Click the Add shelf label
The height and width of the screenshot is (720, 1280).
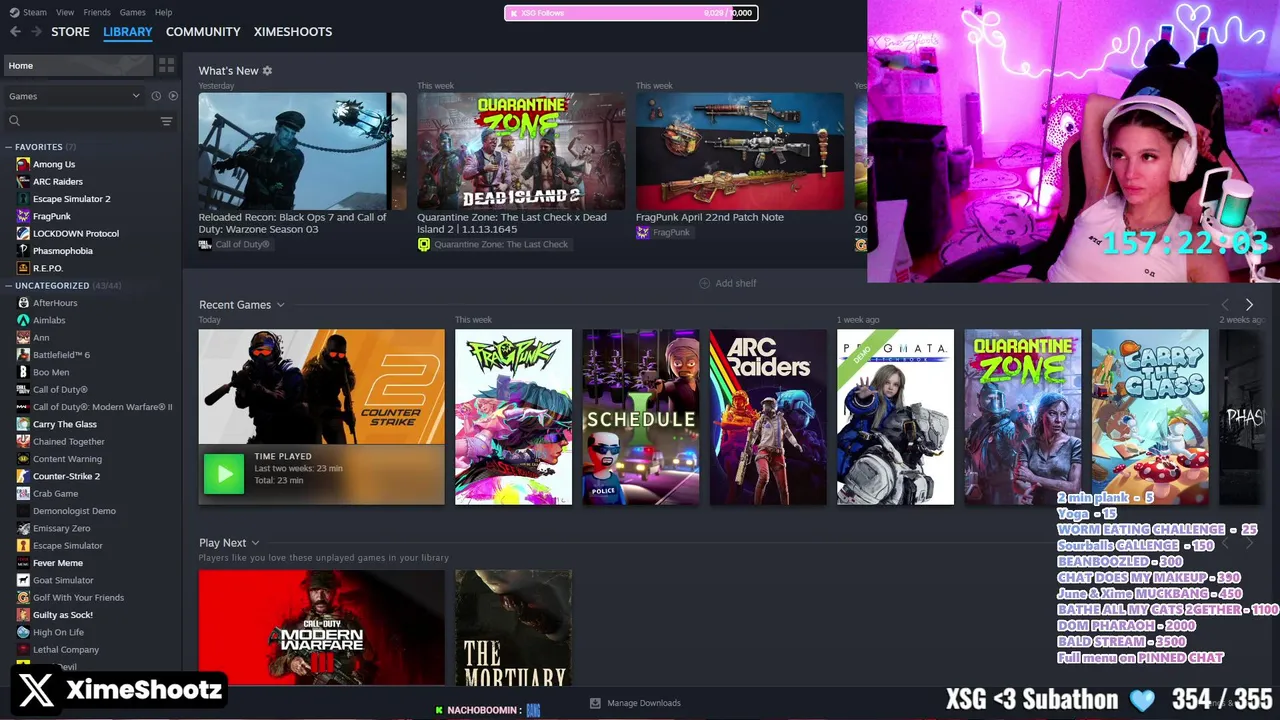click(x=736, y=283)
